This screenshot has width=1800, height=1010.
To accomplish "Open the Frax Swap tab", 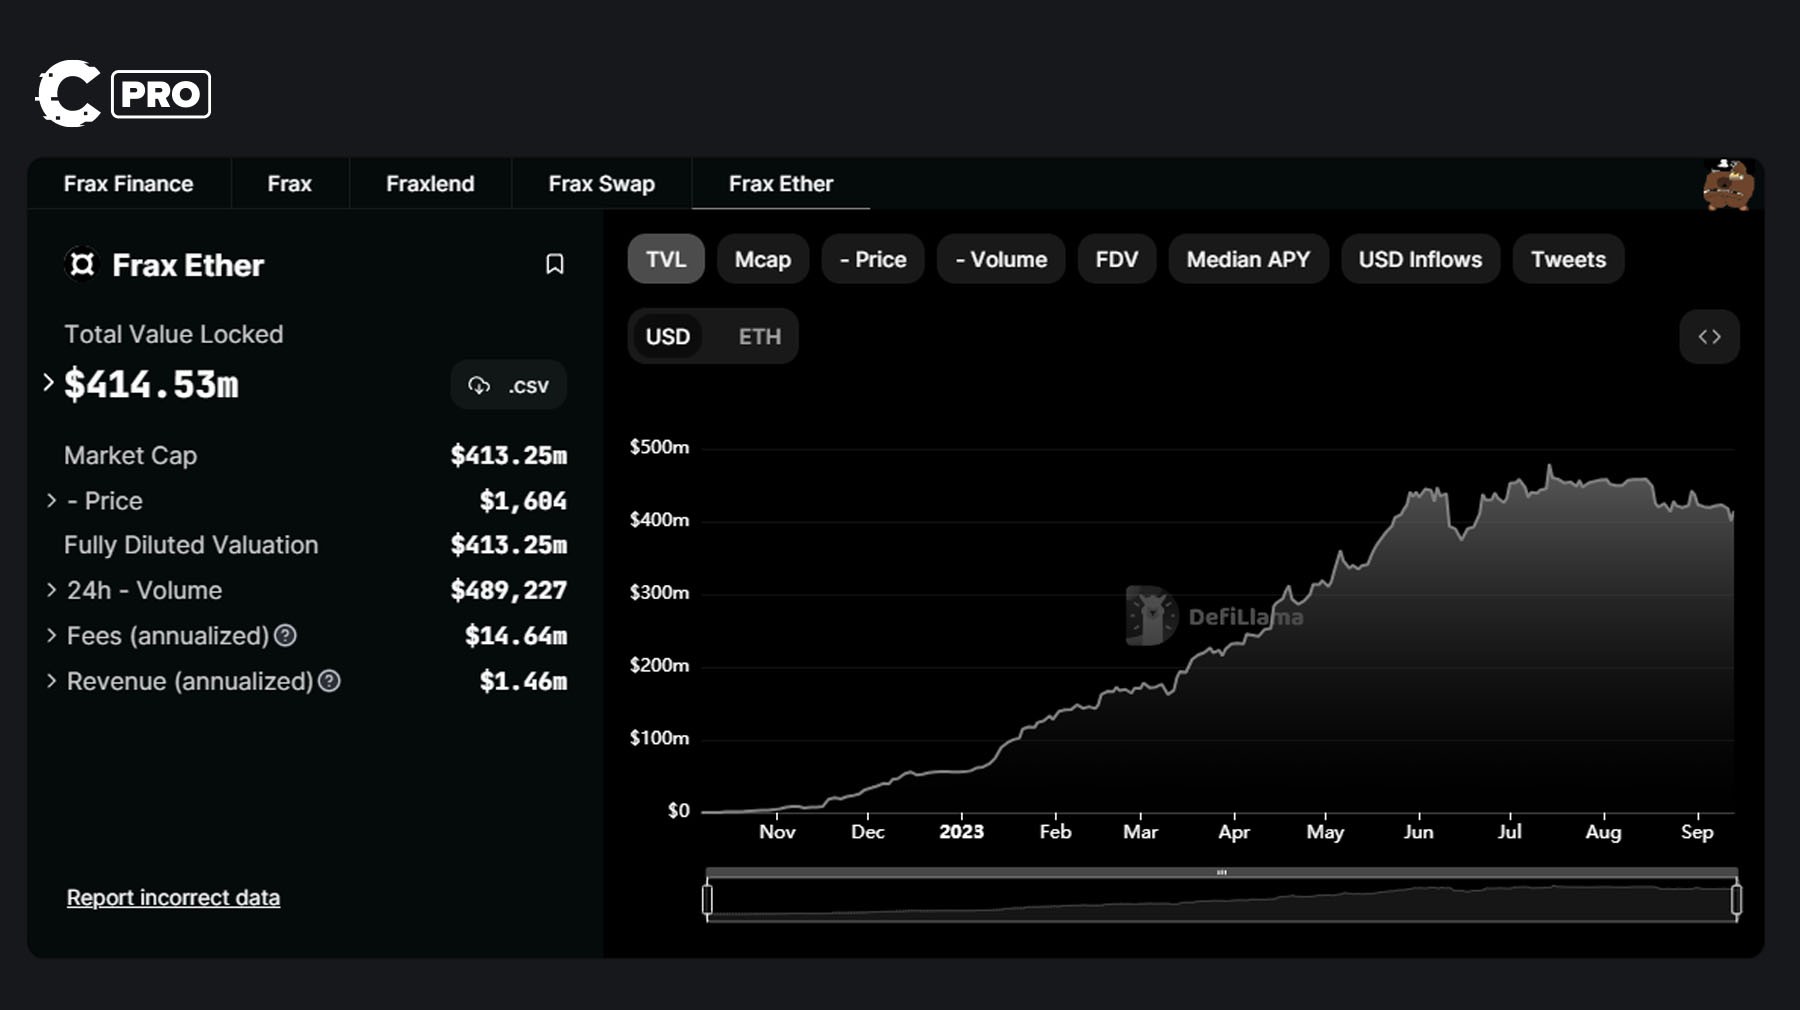I will pyautogui.click(x=601, y=183).
